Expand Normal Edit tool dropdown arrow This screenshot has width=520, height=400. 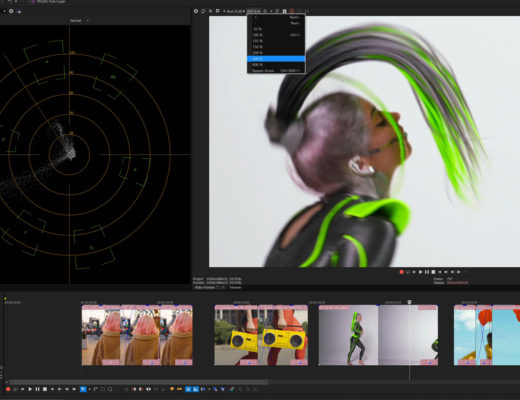[x=89, y=389]
